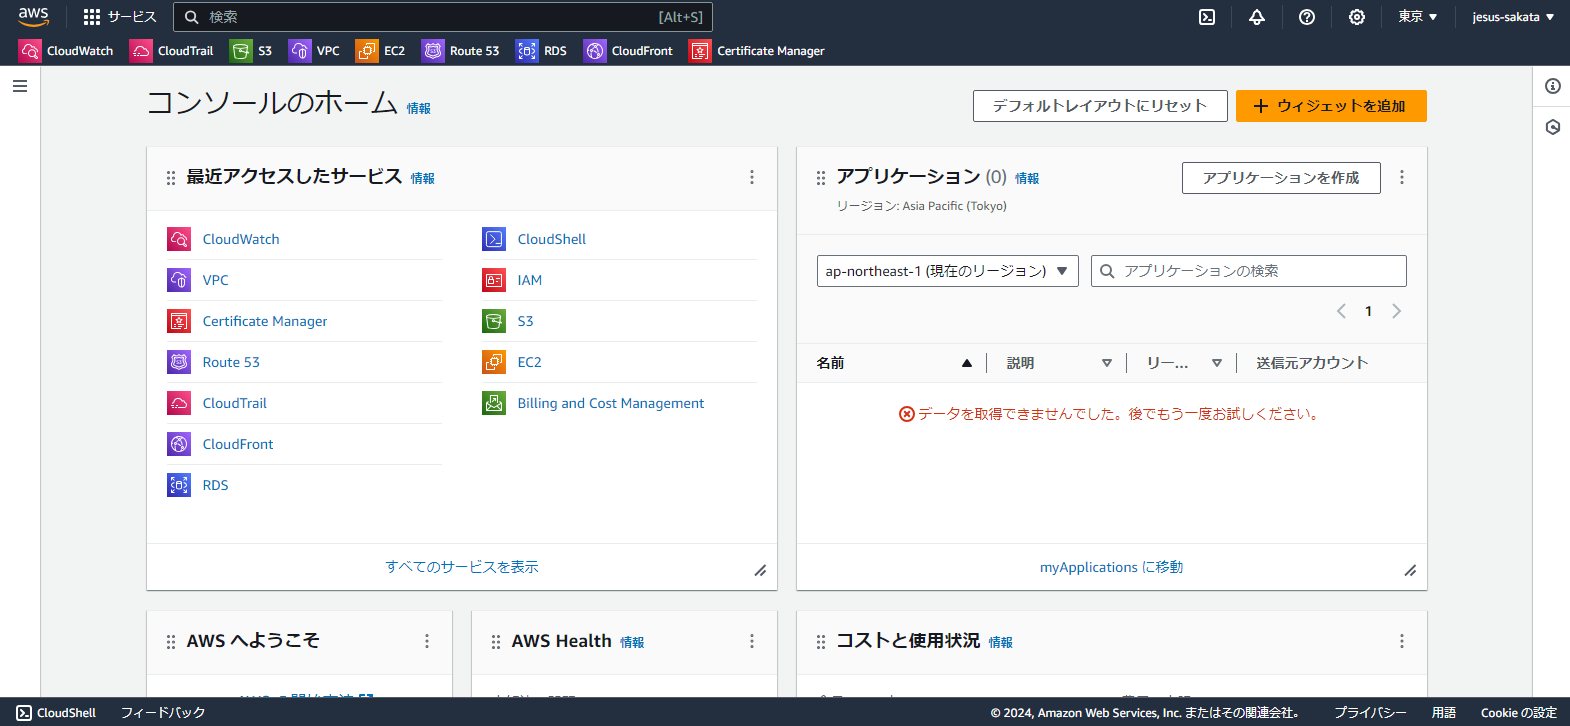
Task: Open options menu of コストと使用状況 widget
Action: coord(1402,641)
